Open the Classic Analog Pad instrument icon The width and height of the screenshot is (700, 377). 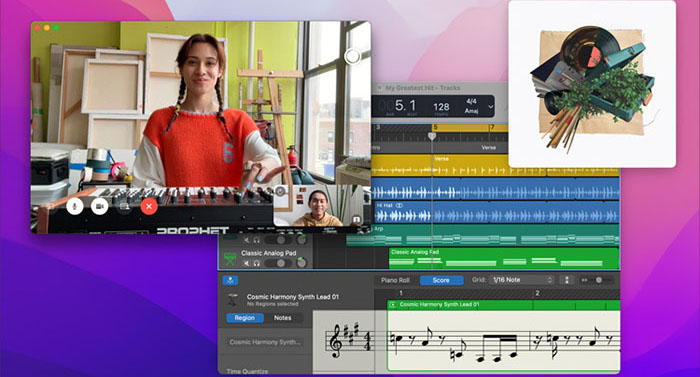(230, 259)
